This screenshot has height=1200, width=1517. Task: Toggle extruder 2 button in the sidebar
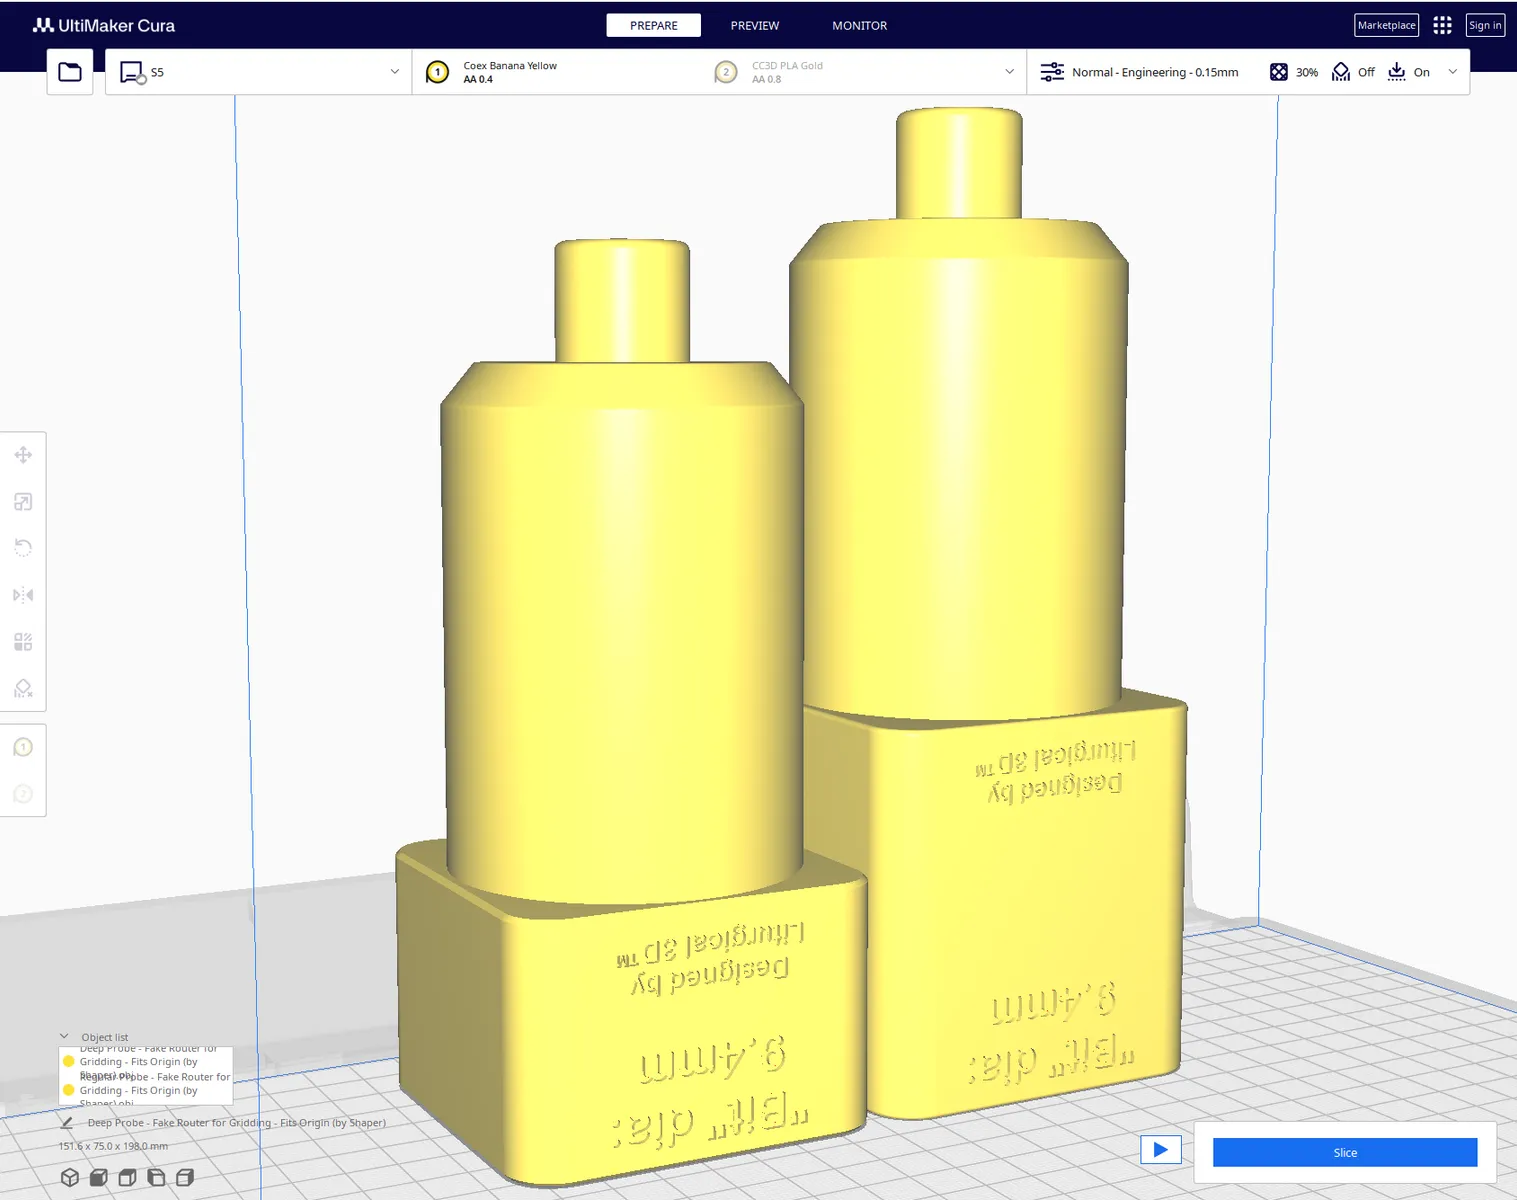pyautogui.click(x=23, y=794)
